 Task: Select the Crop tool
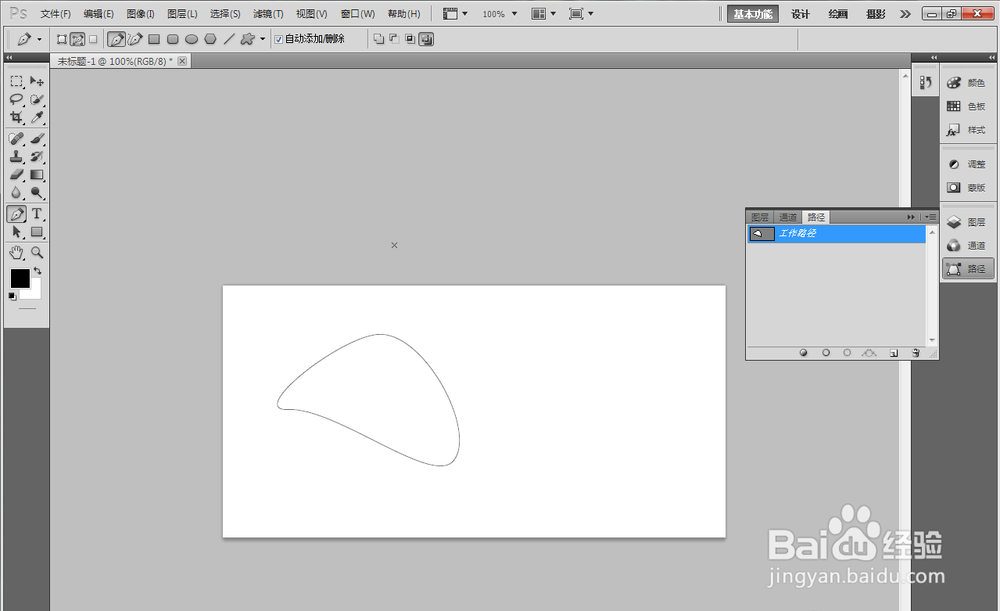[x=17, y=117]
